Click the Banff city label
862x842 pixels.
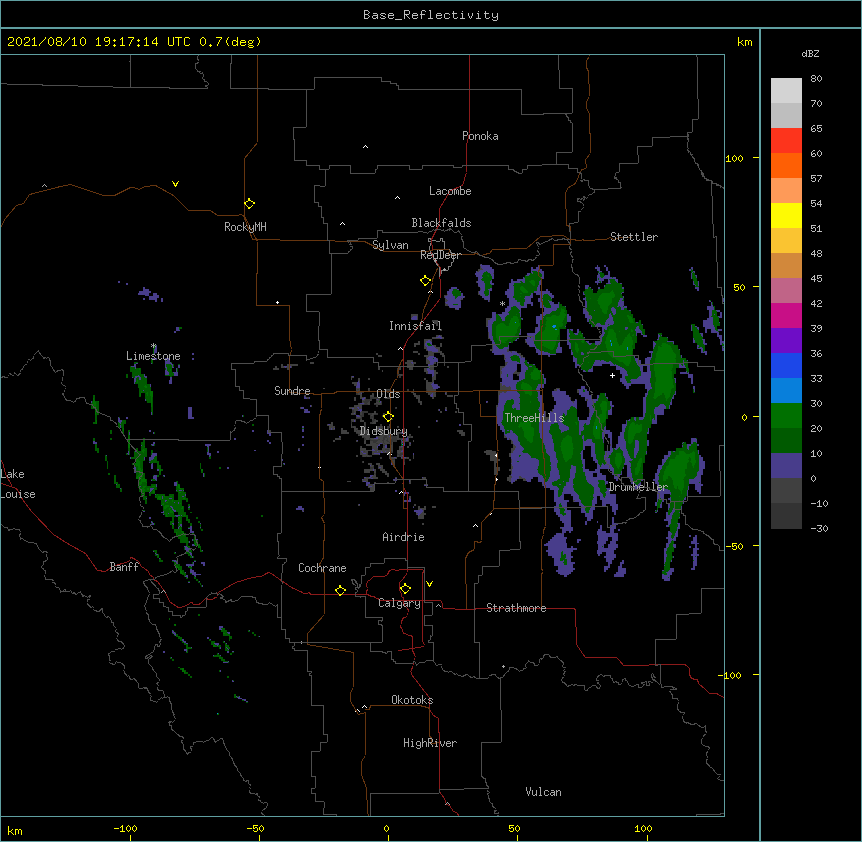tap(124, 567)
